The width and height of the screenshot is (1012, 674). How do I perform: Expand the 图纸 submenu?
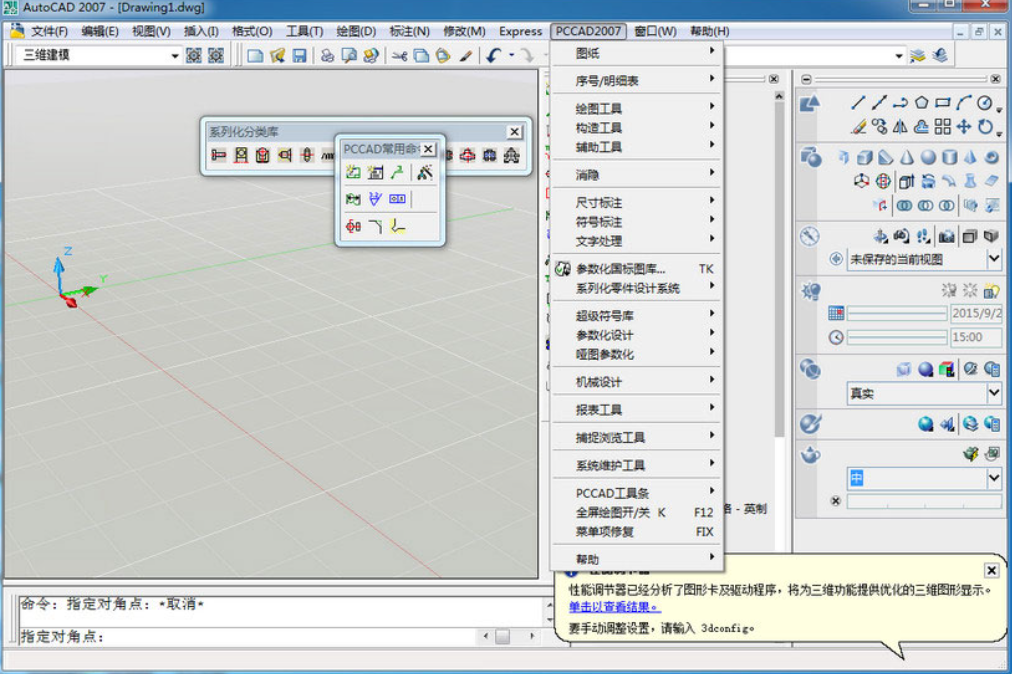[637, 53]
